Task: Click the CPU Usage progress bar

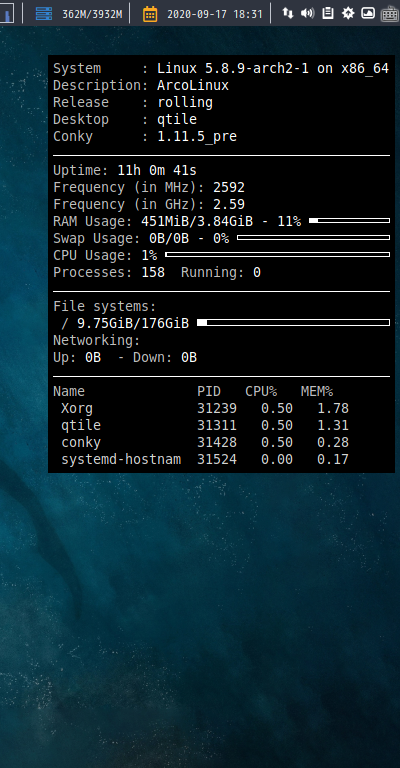Action: tap(278, 255)
